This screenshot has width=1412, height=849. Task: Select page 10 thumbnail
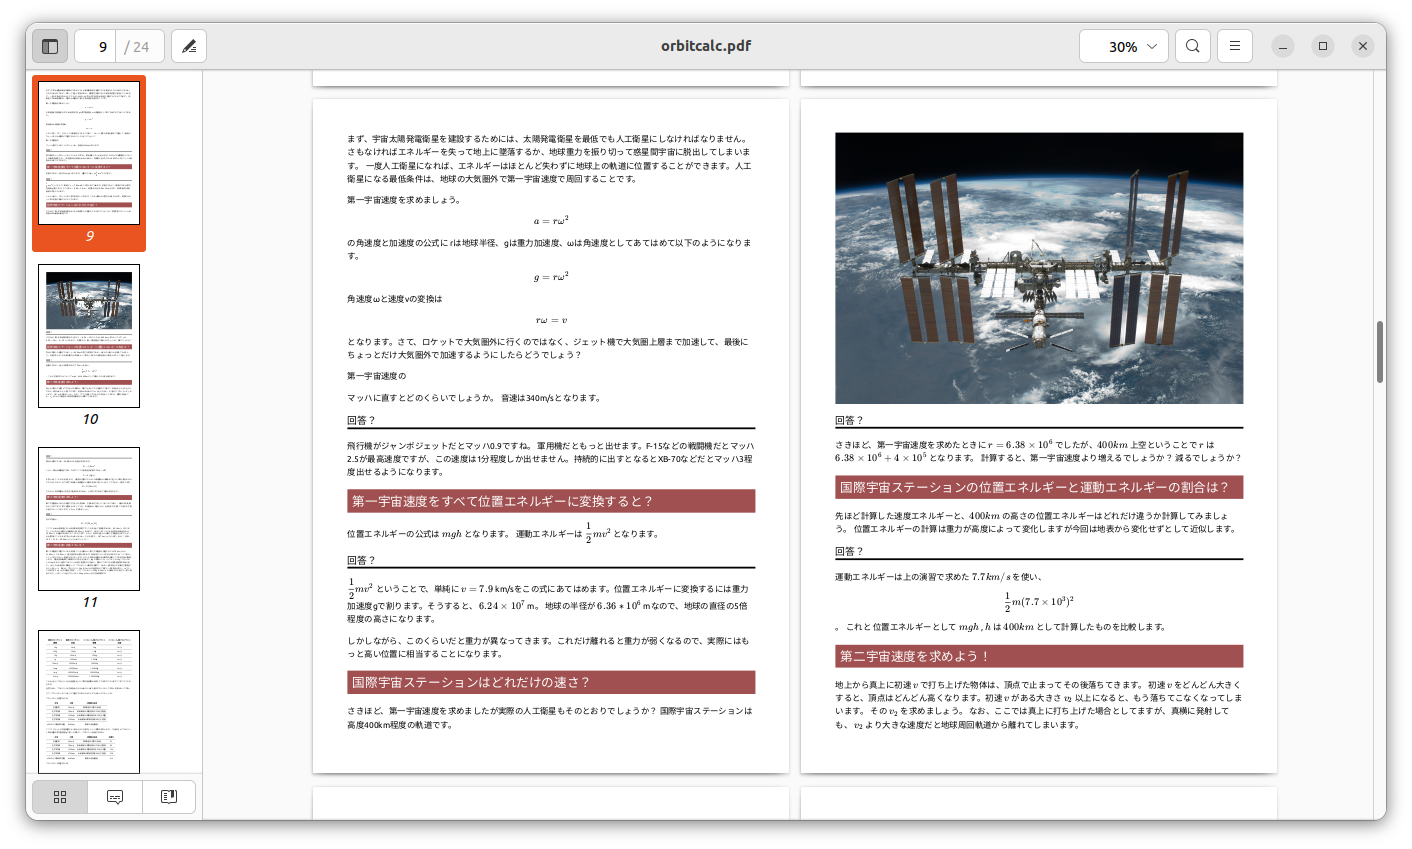(x=89, y=336)
